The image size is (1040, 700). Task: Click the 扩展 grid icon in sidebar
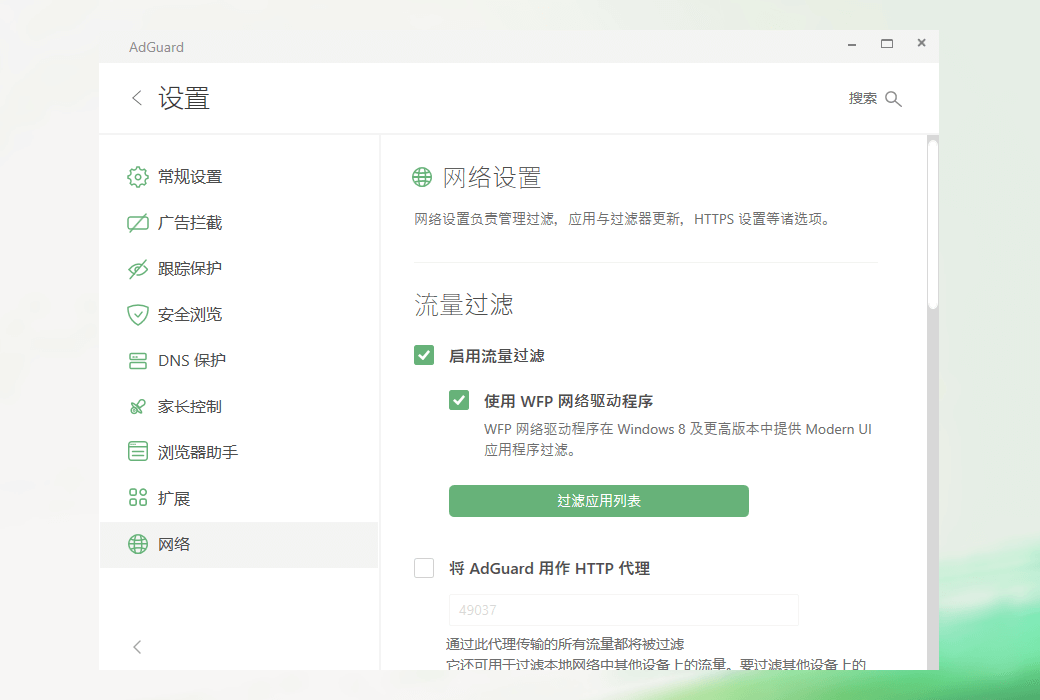(137, 497)
